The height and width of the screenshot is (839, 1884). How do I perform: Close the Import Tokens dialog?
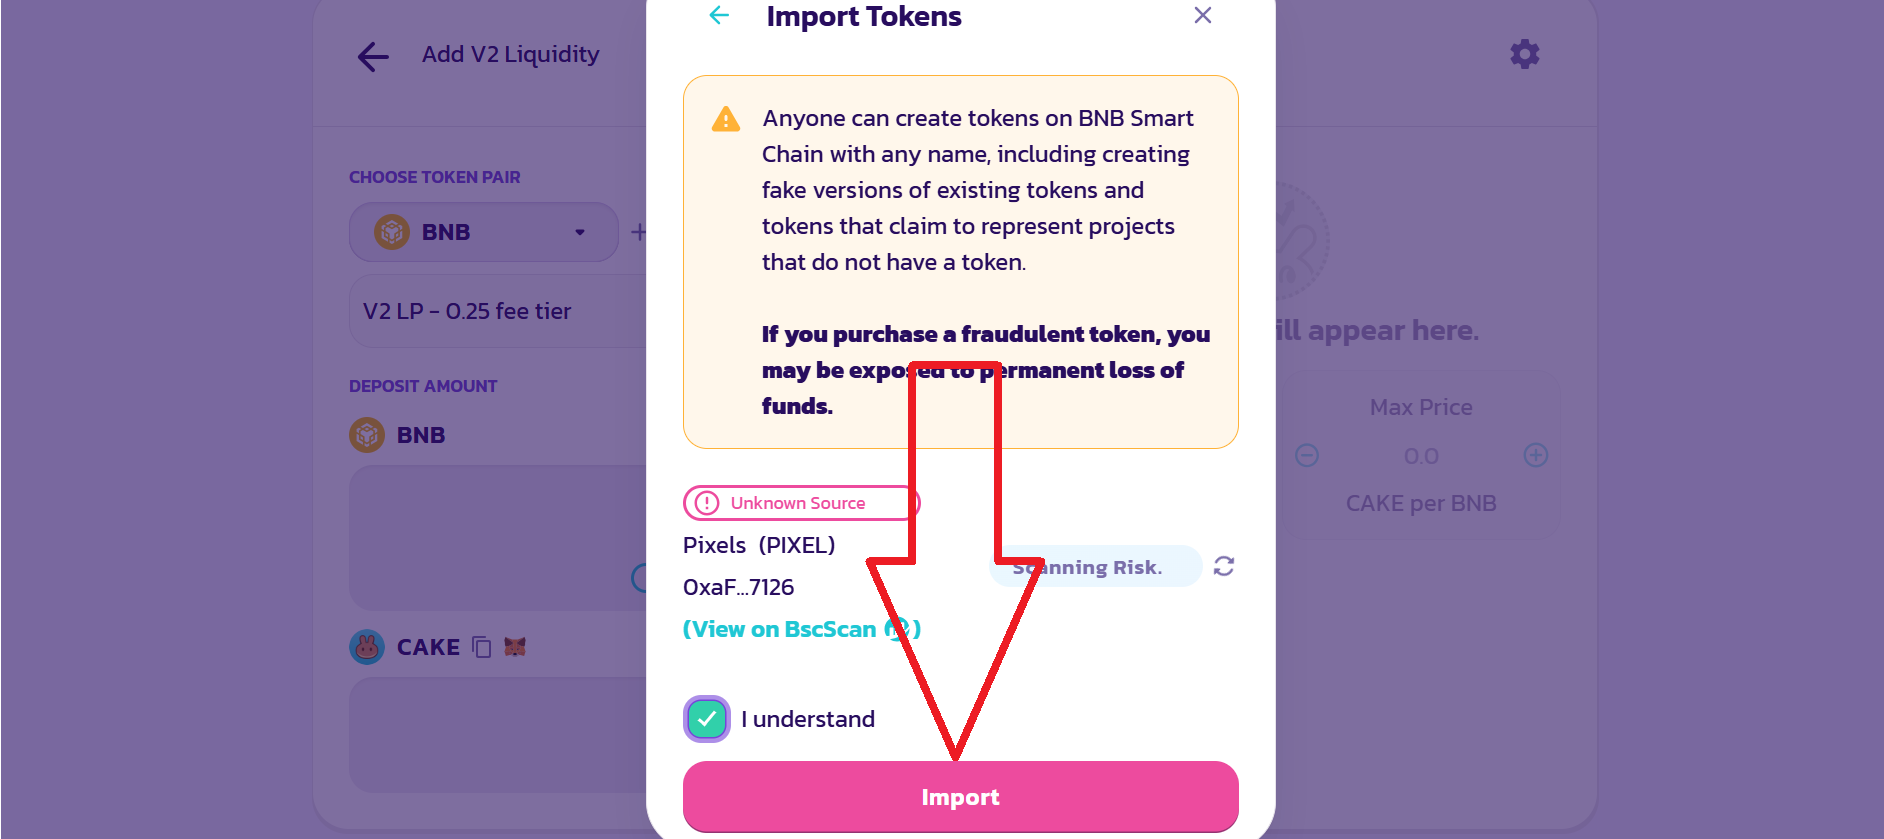point(1203,15)
